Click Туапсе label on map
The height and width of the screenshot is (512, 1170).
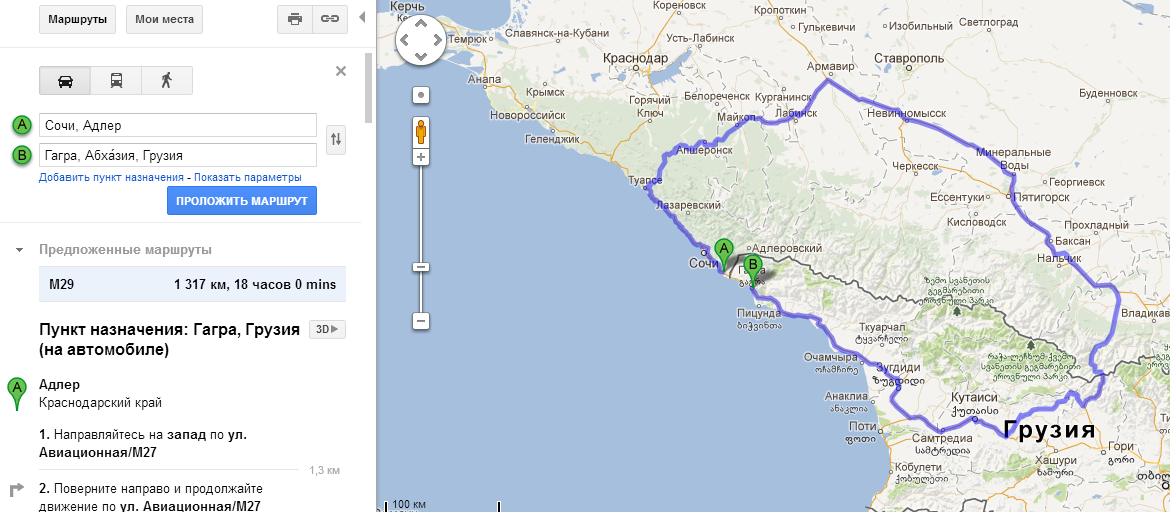tap(646, 181)
